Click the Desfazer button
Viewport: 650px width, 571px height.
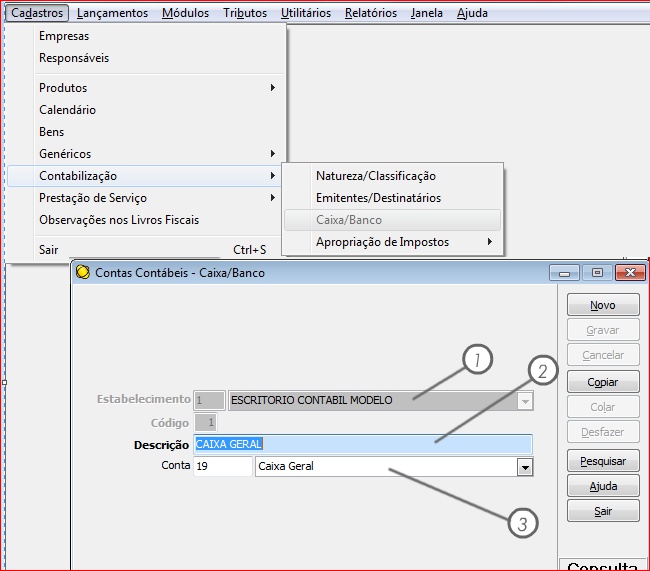603,432
